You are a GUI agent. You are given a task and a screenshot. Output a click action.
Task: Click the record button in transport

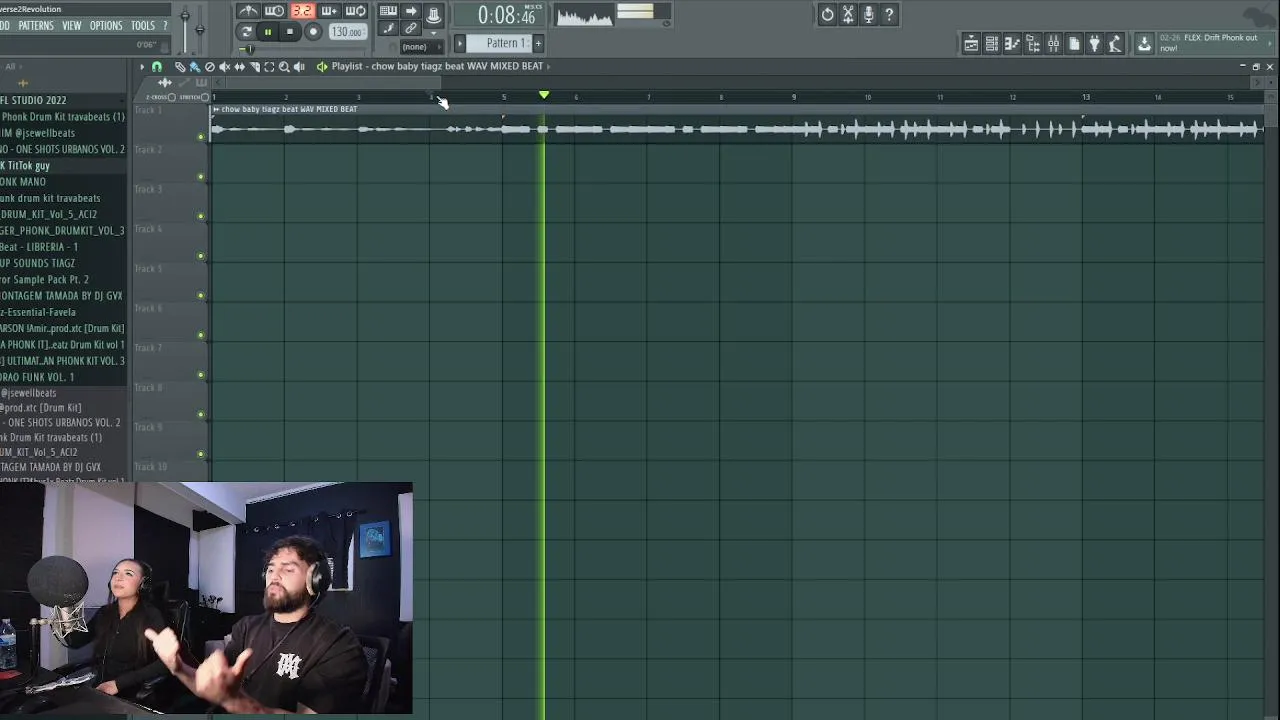click(313, 32)
